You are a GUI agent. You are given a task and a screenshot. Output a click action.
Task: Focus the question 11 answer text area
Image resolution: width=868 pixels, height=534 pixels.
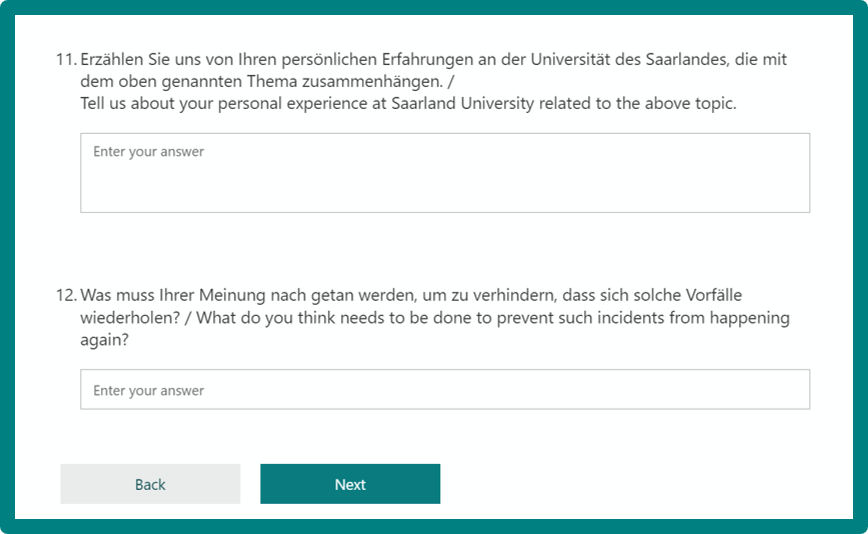click(x=445, y=173)
